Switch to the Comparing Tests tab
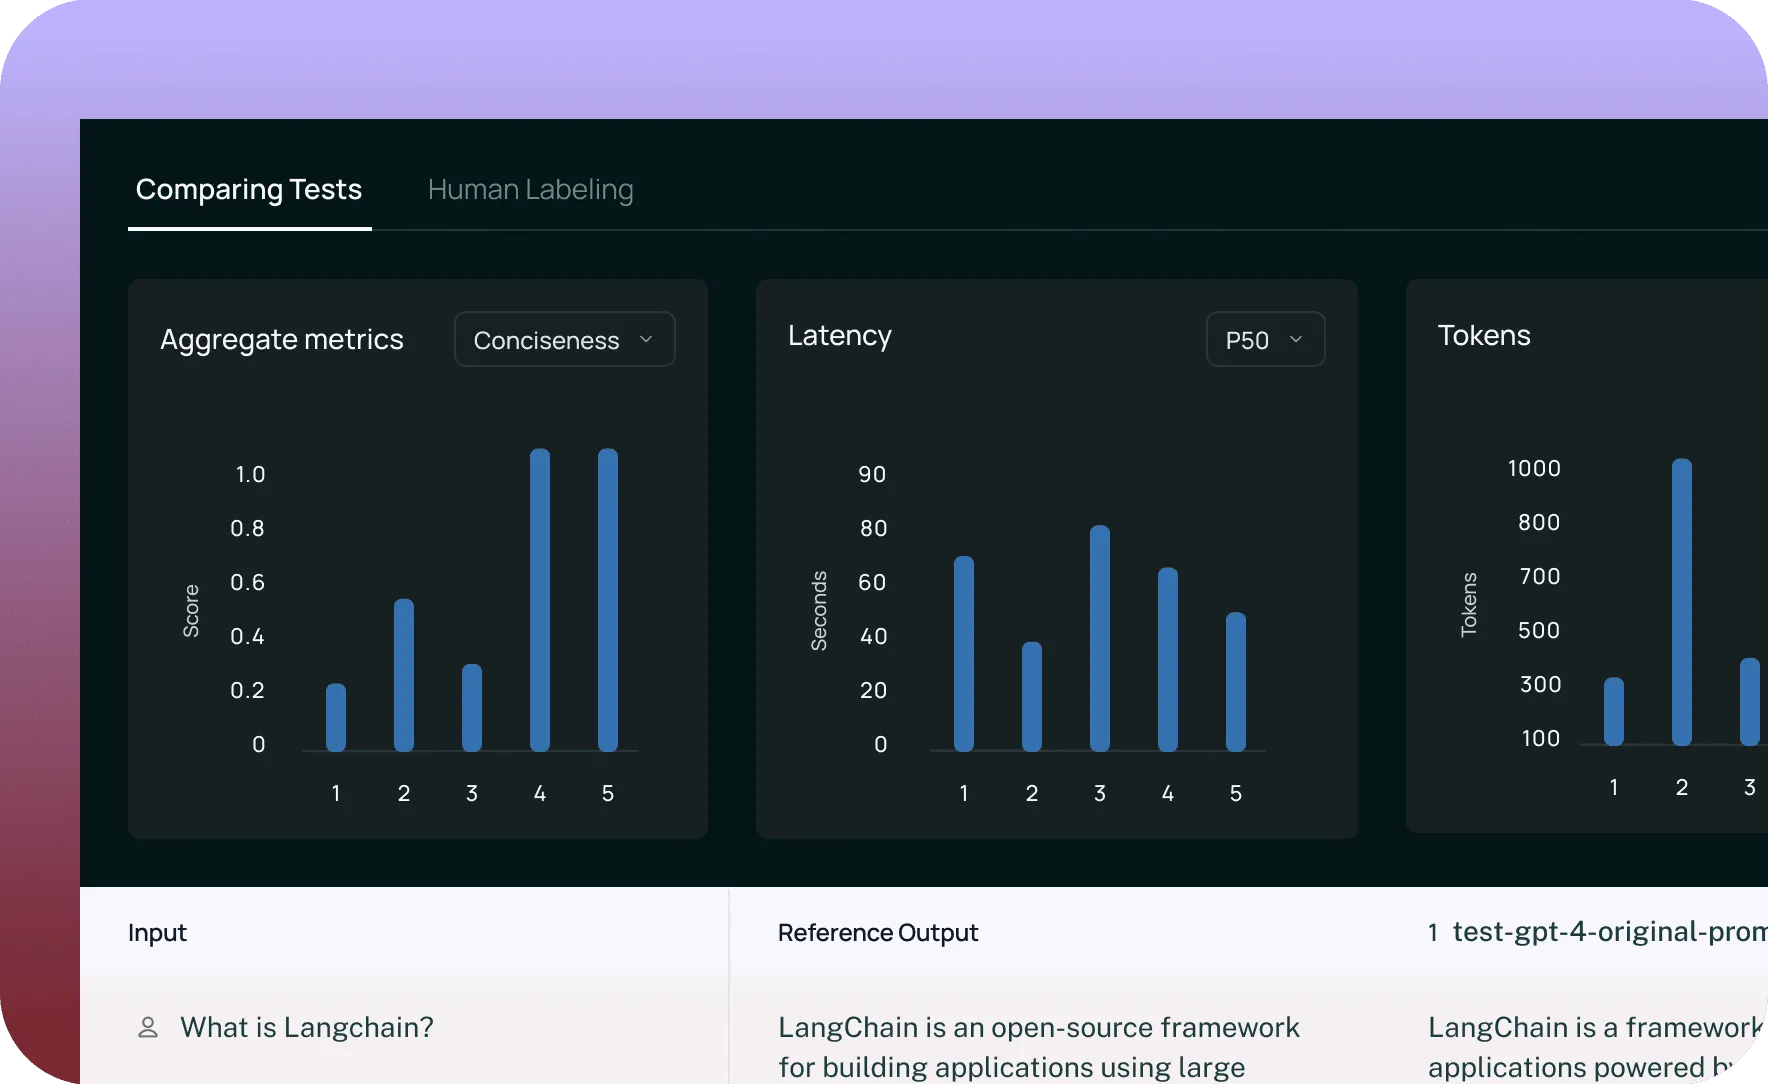 (x=249, y=190)
